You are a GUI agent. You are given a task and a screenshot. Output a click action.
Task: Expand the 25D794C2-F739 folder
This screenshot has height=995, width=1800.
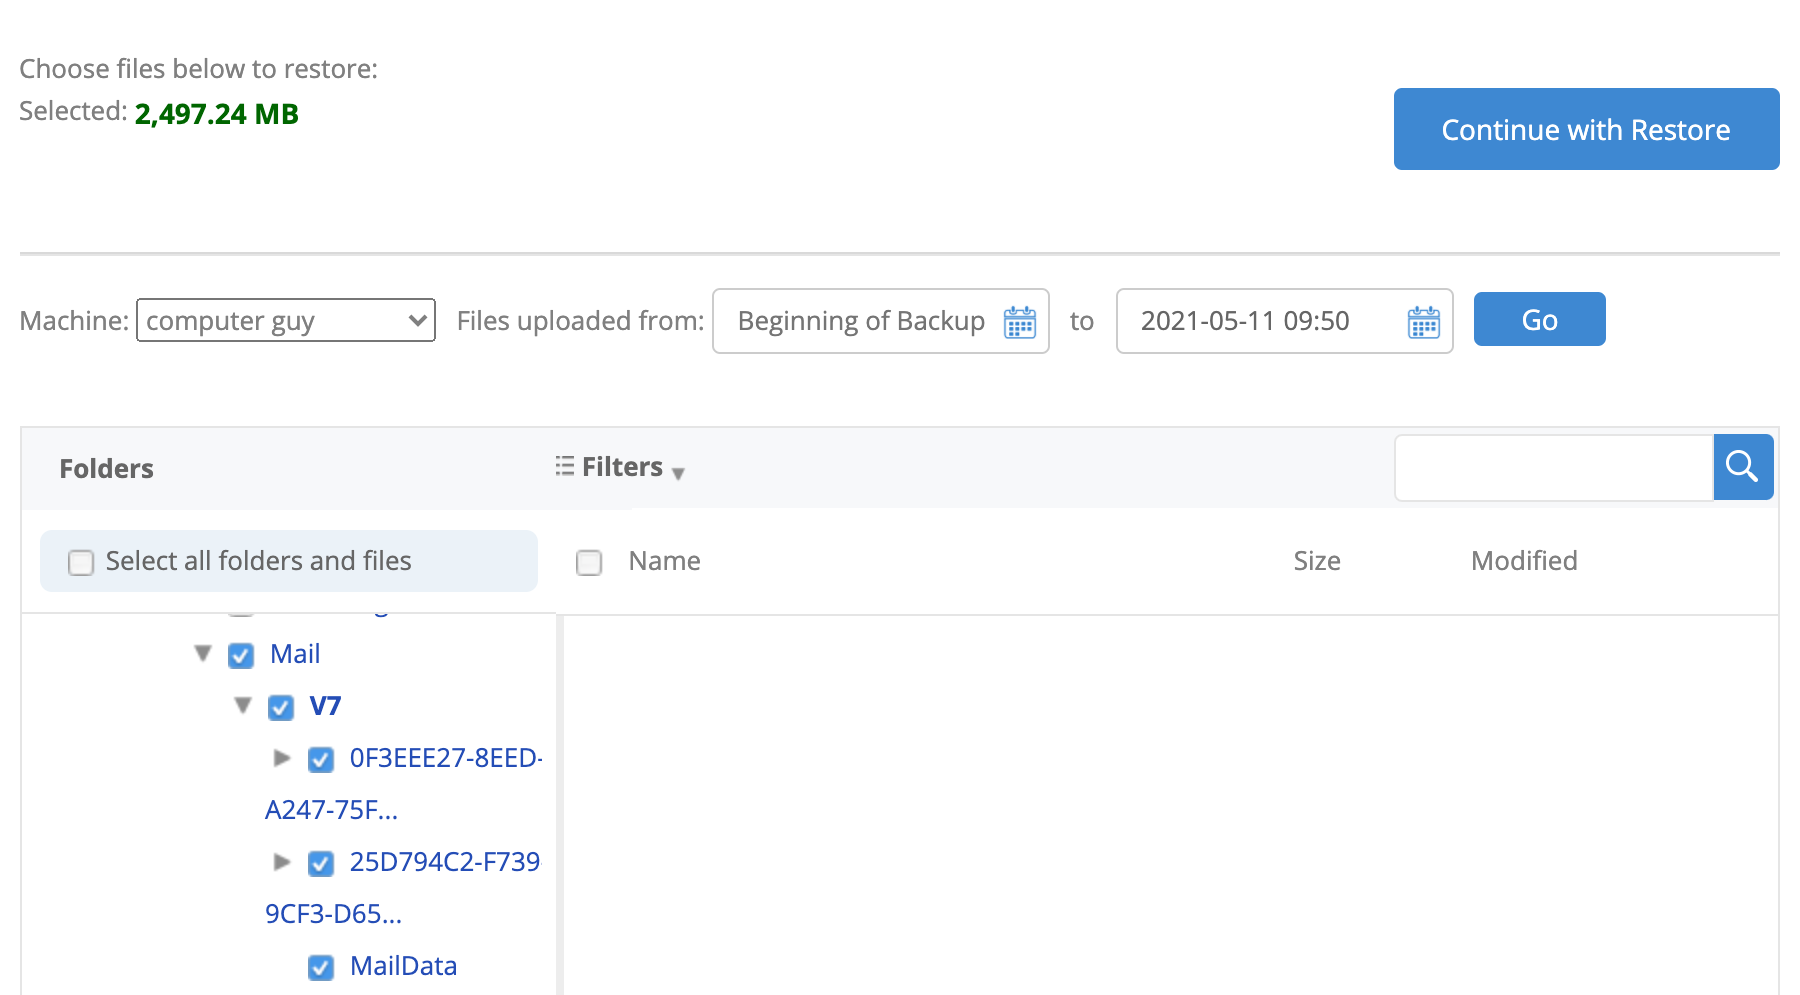(281, 862)
